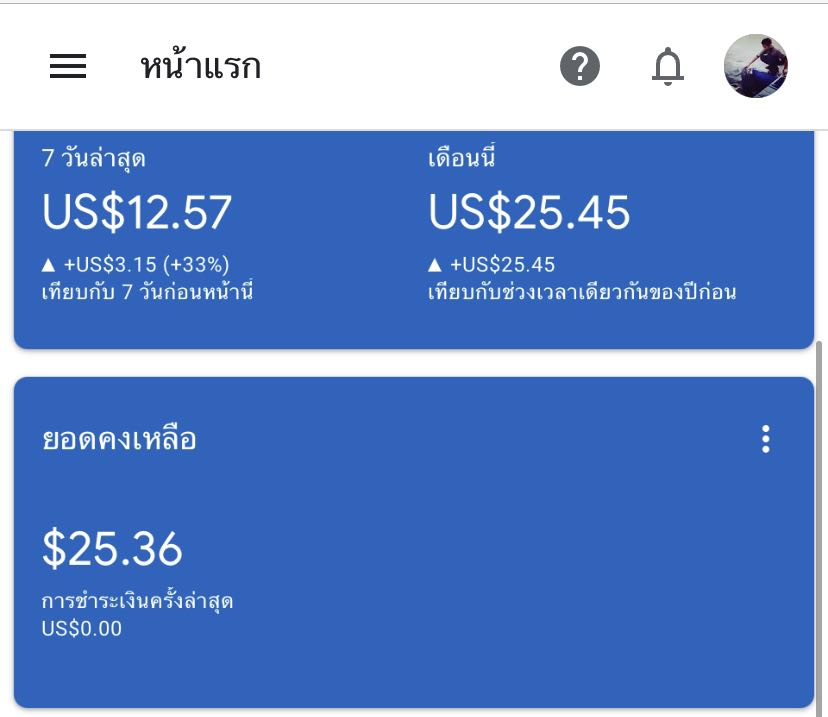Click the เดือนนี้ label
Screen dimensions: 828x717
[462, 157]
